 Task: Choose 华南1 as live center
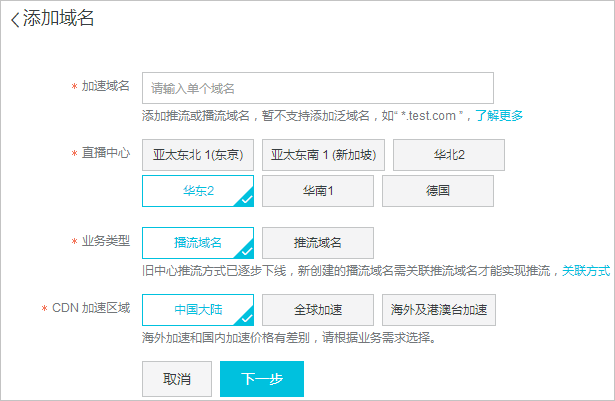pyautogui.click(x=317, y=191)
